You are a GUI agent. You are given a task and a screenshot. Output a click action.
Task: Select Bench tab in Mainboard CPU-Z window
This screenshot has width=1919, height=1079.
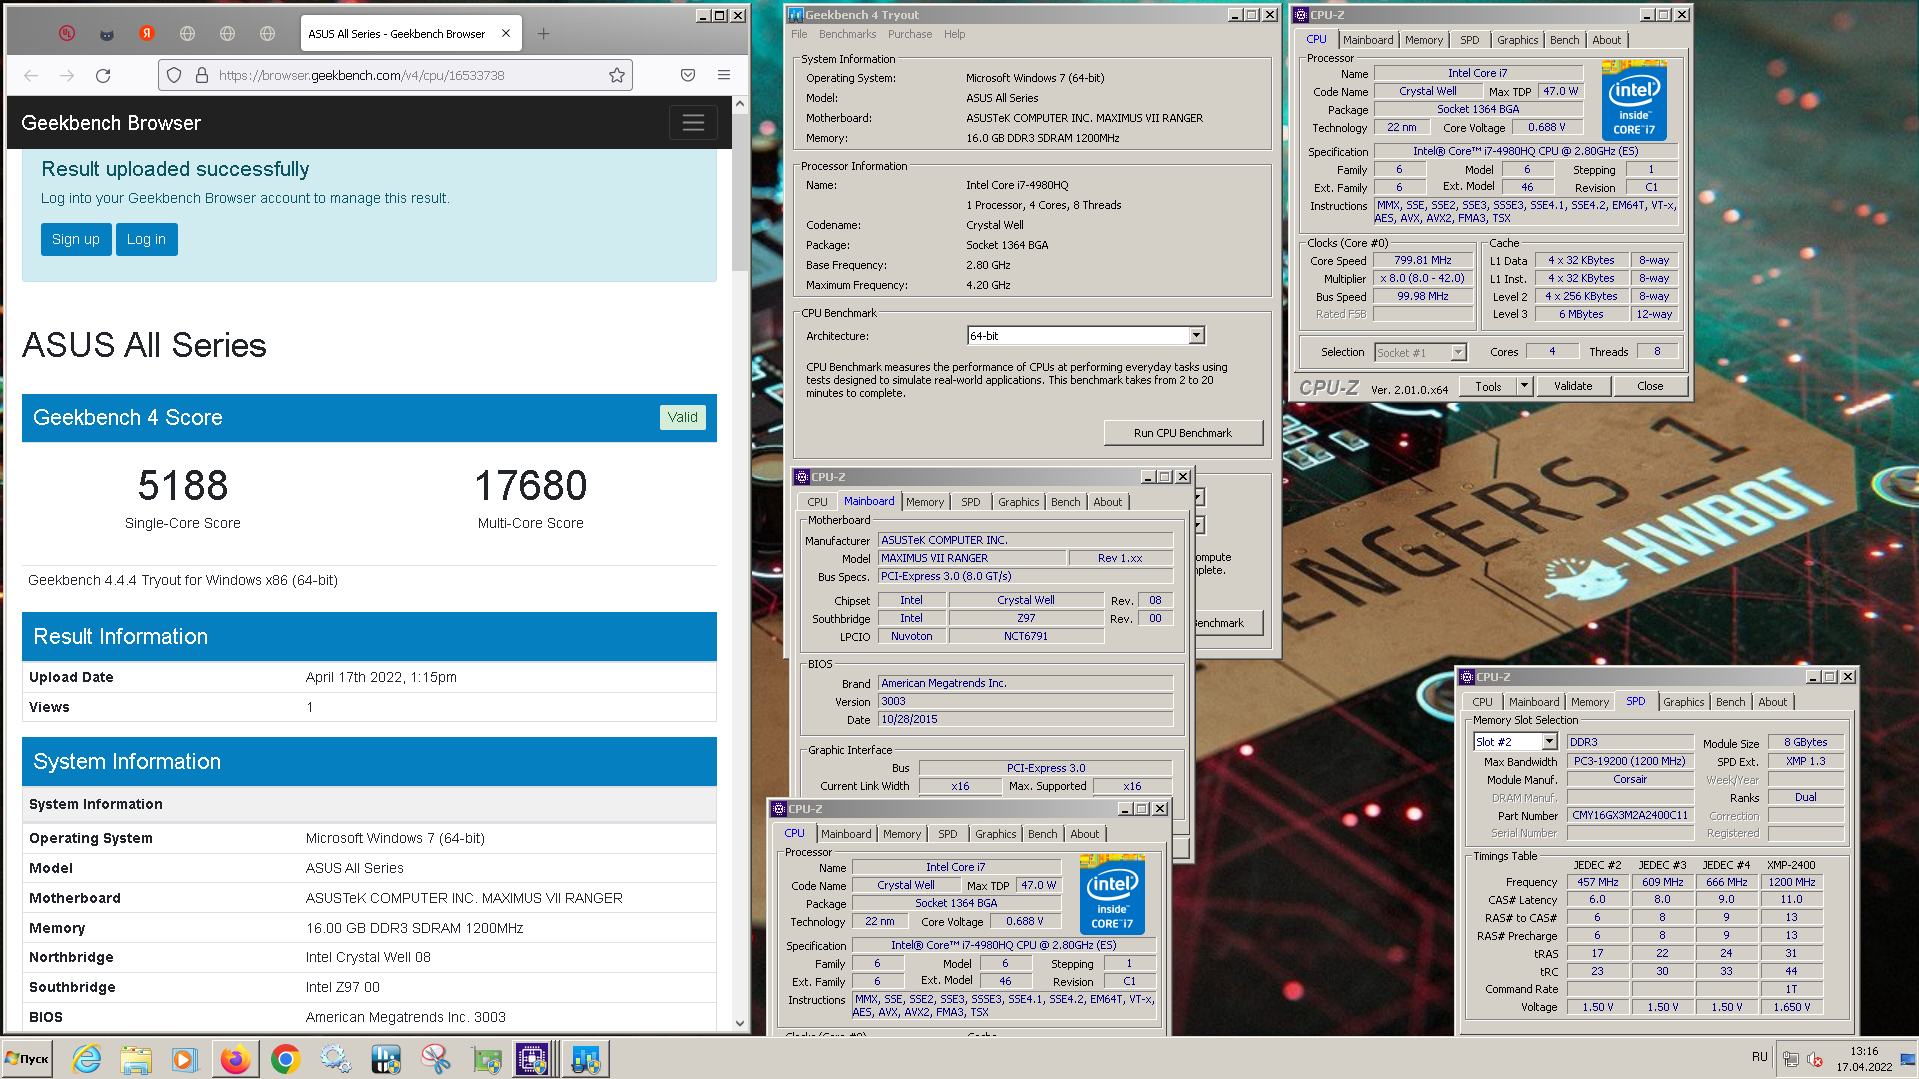click(1066, 502)
